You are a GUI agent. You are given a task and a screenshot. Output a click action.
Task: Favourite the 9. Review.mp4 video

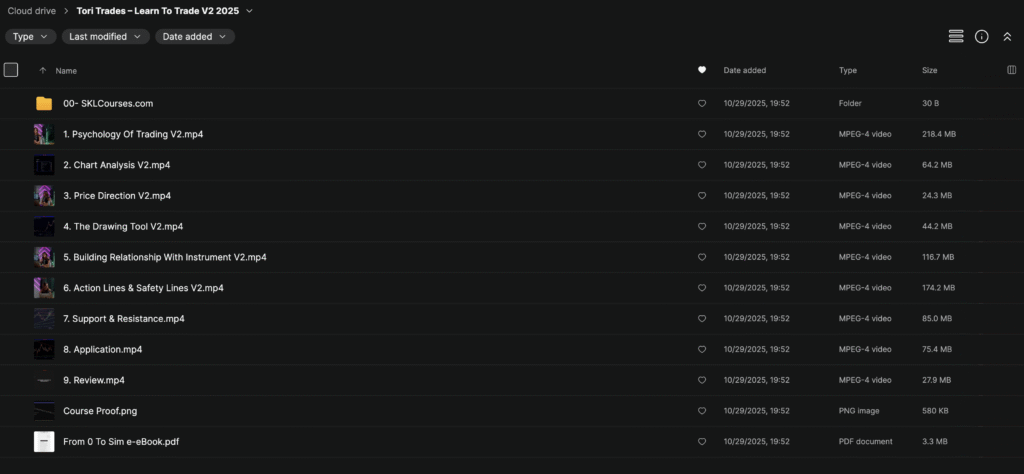click(702, 380)
